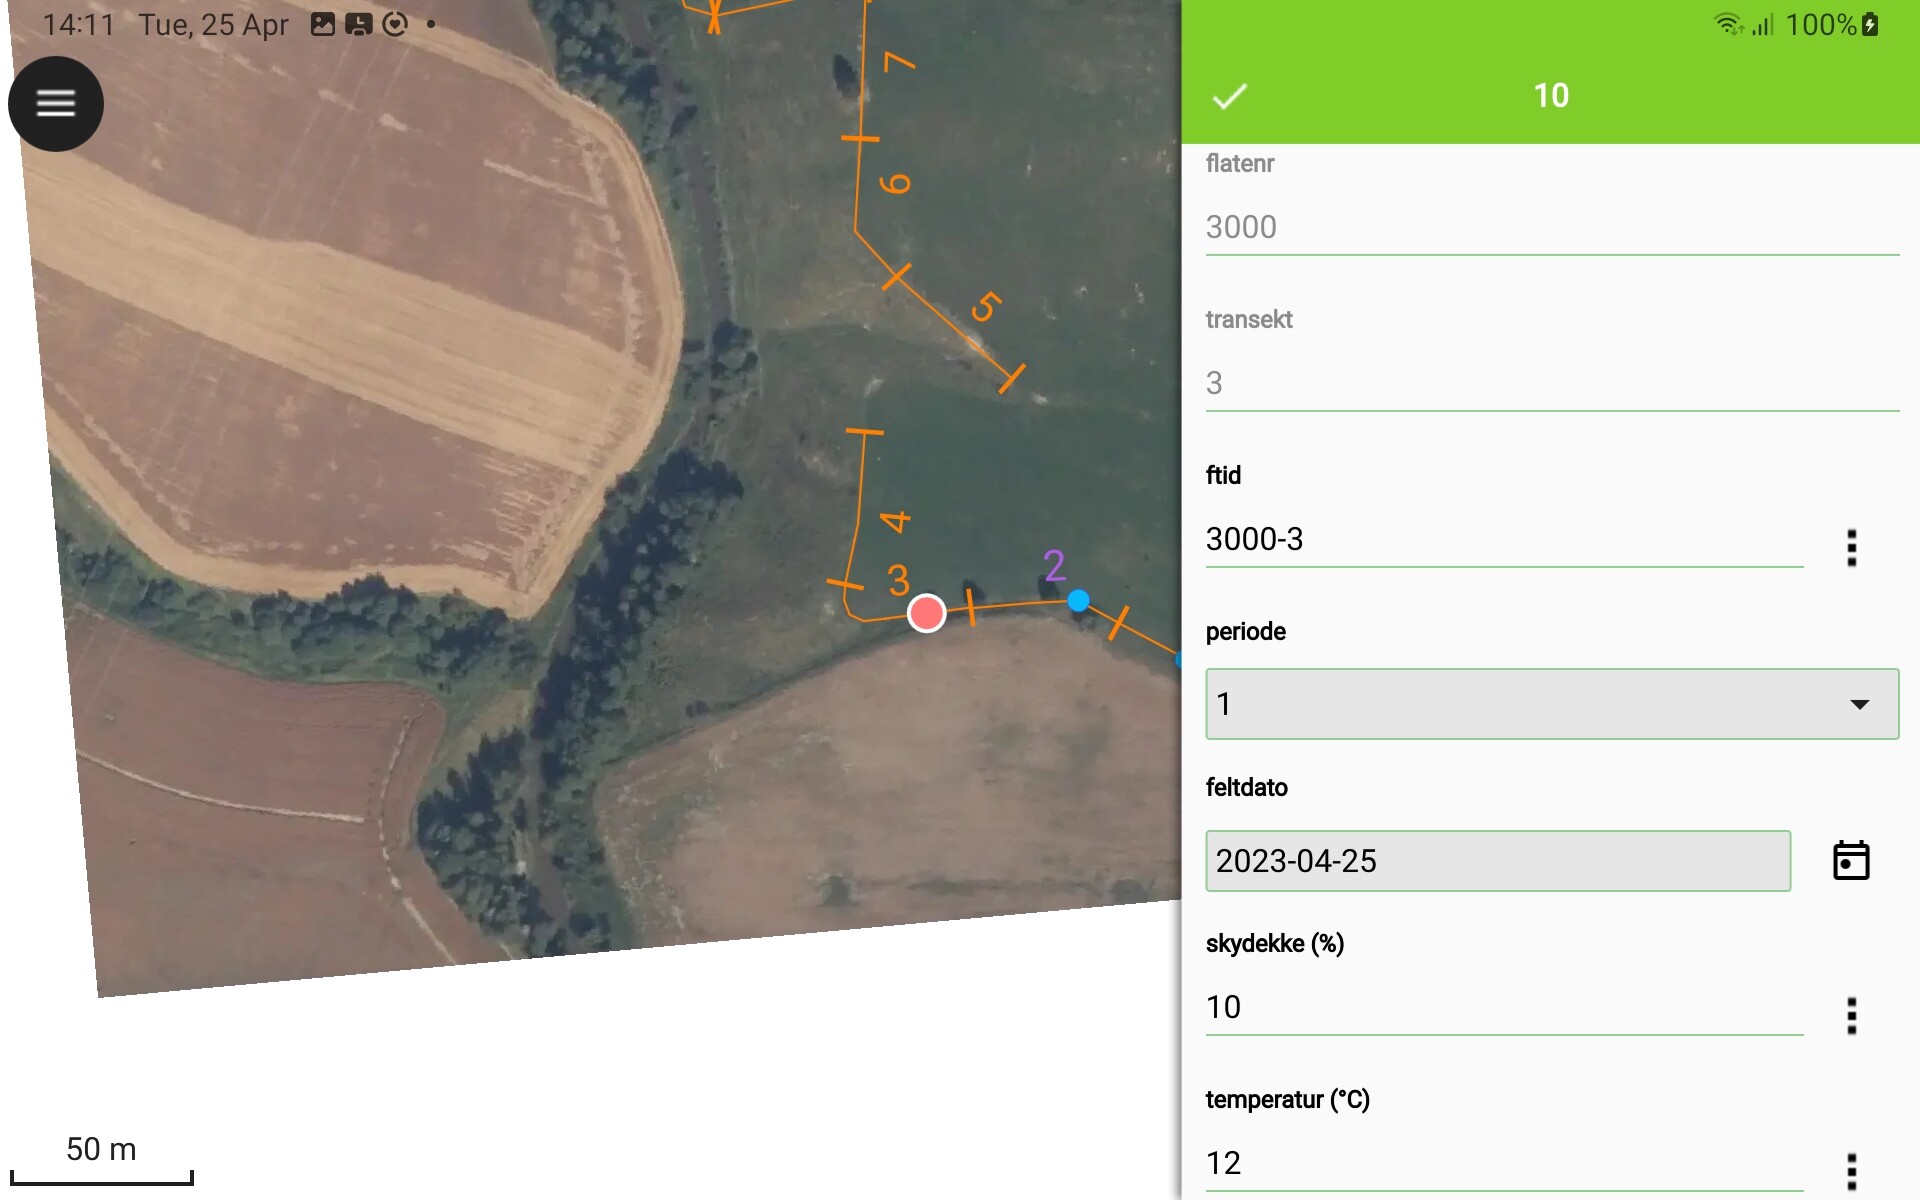Image resolution: width=1920 pixels, height=1200 pixels.
Task: Tap the wifi status icon
Action: point(1728,24)
